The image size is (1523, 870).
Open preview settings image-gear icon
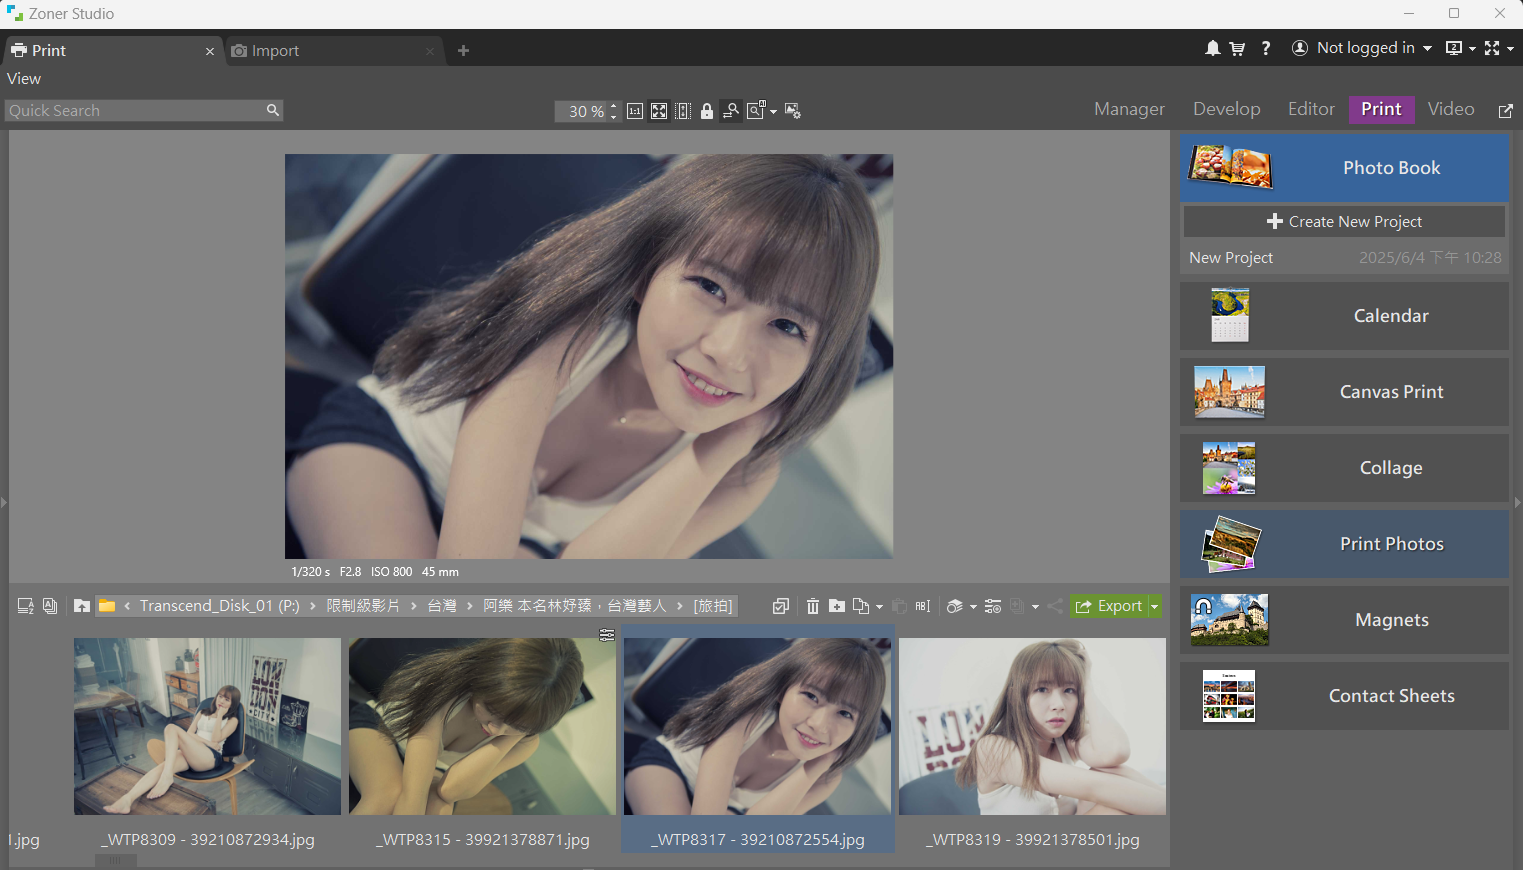(x=793, y=111)
